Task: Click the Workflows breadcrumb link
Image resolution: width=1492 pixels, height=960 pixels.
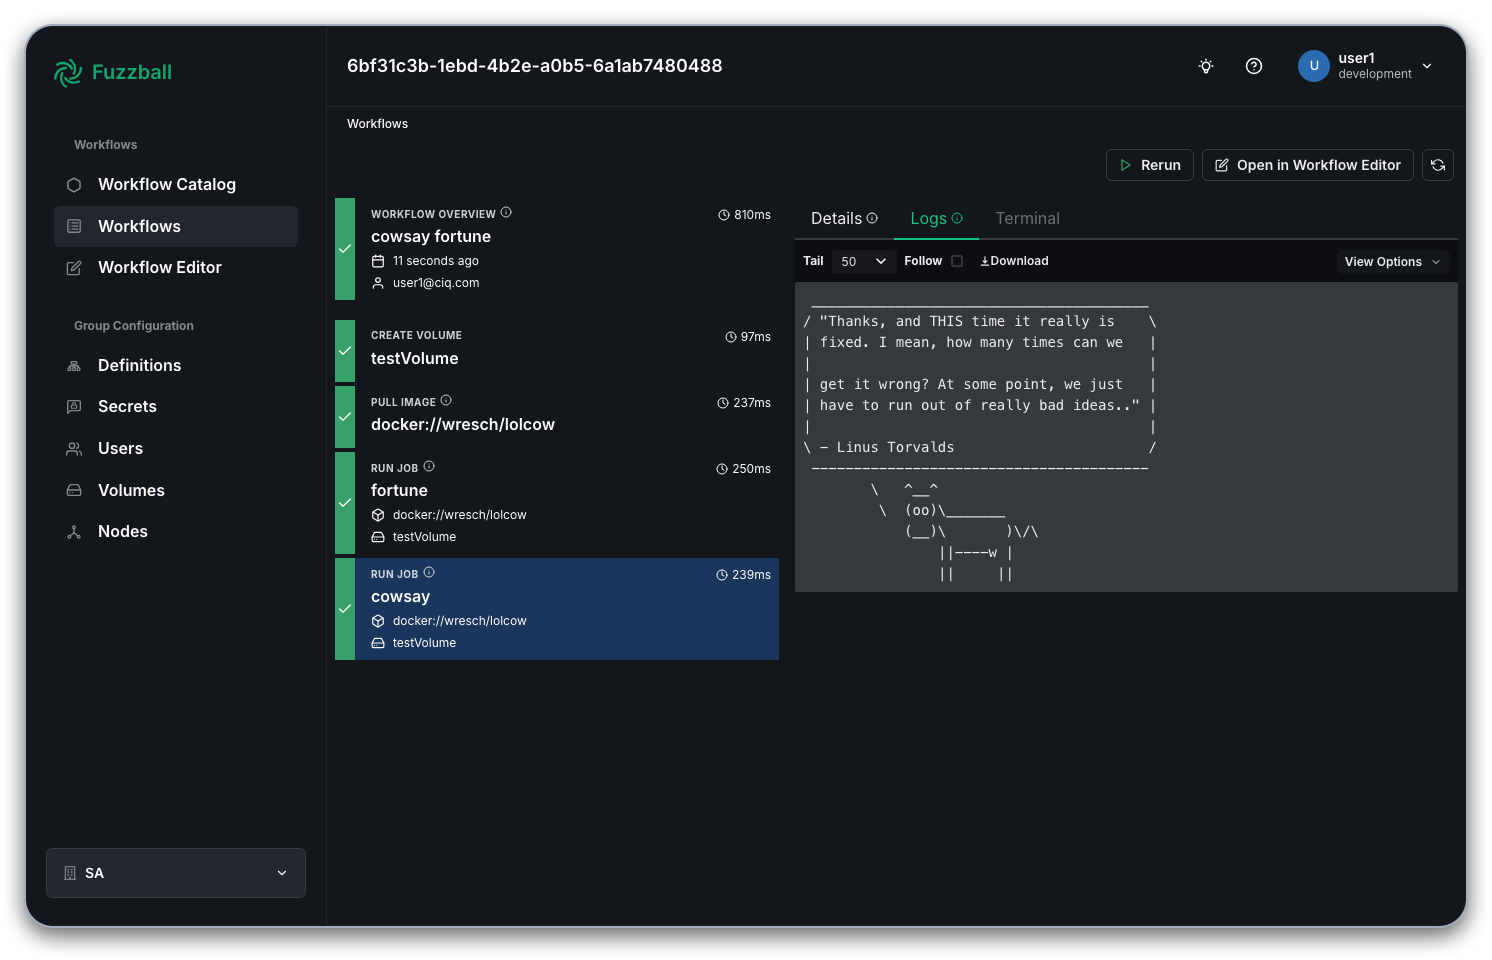Action: (377, 124)
